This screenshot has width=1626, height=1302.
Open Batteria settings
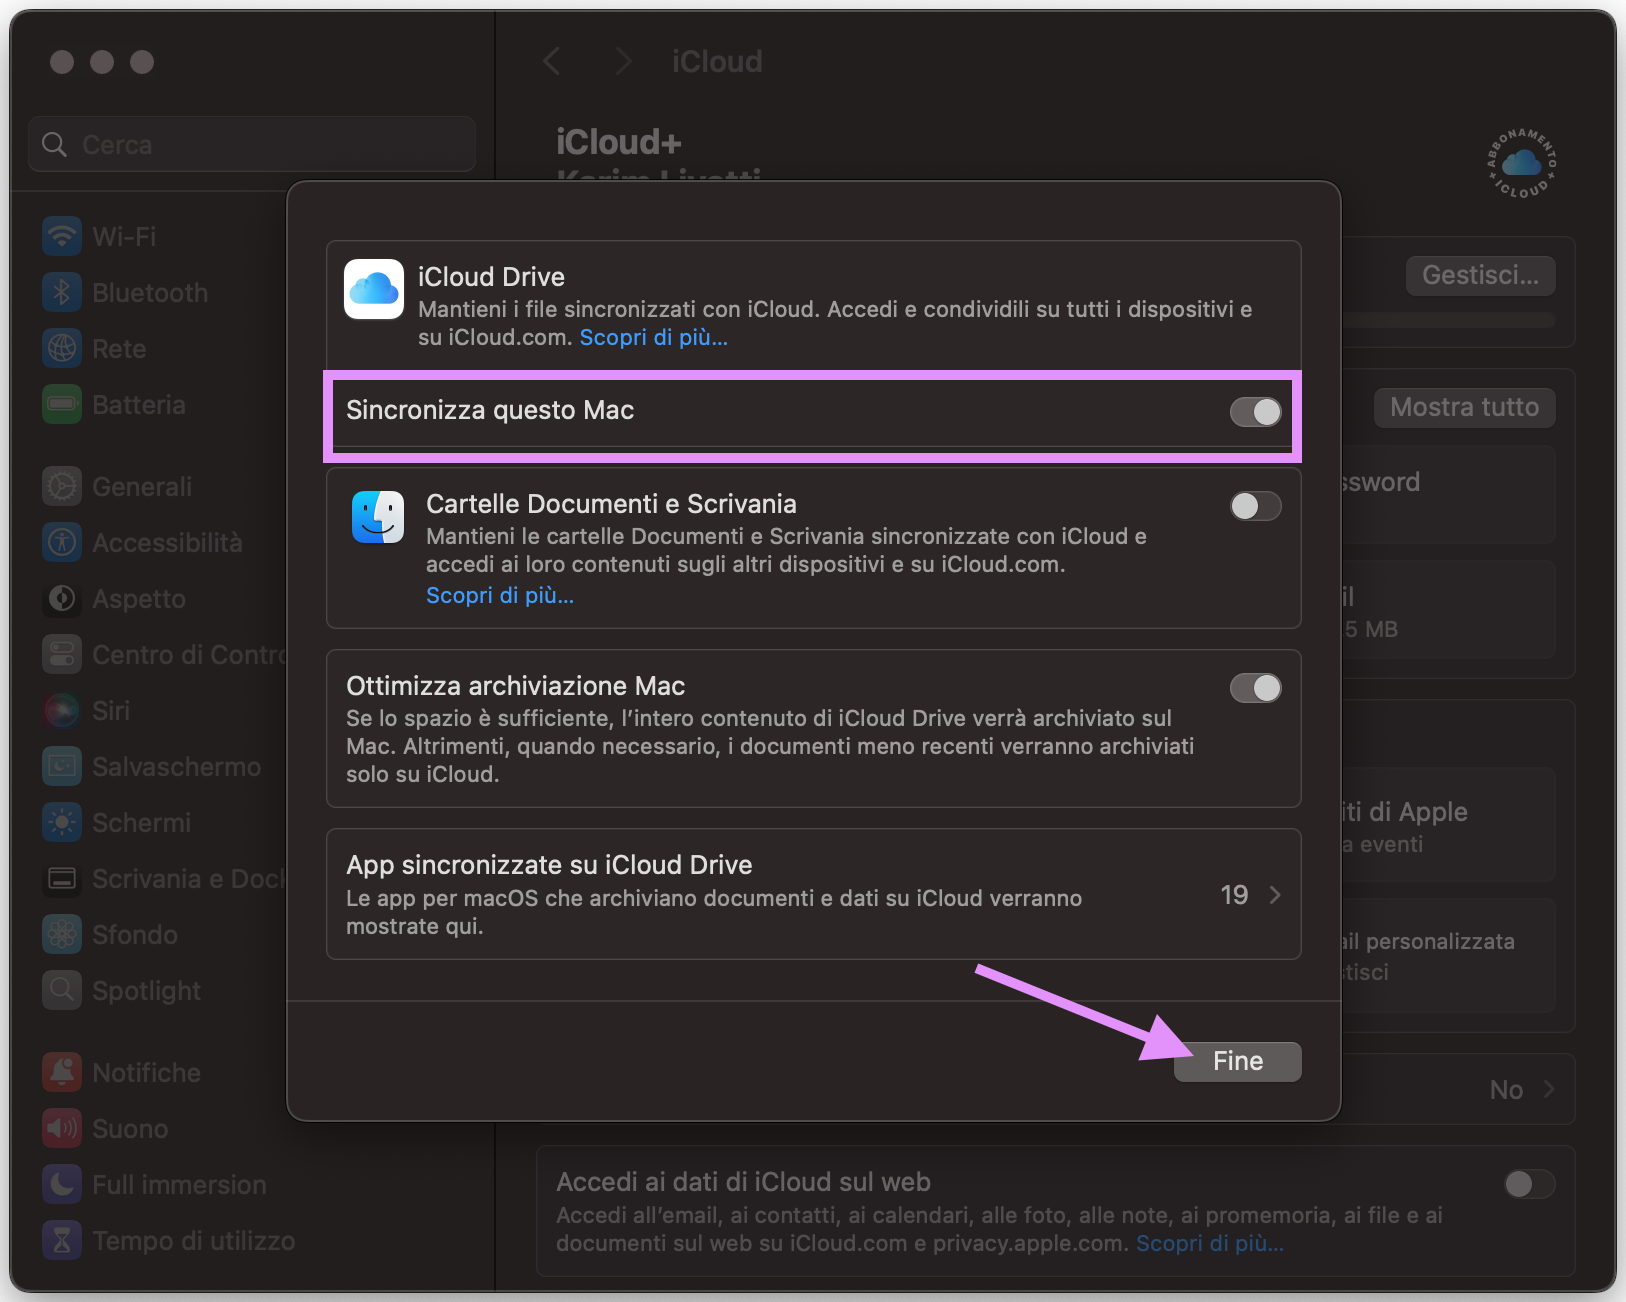tap(62, 404)
